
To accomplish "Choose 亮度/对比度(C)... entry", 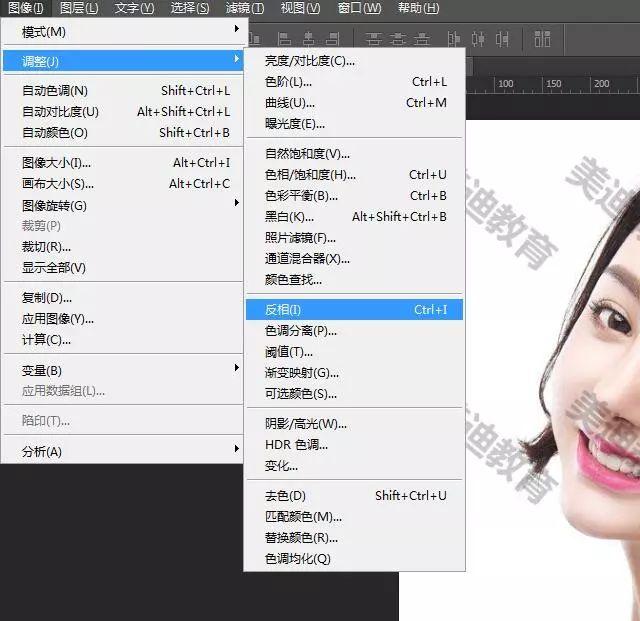I will (x=354, y=61).
